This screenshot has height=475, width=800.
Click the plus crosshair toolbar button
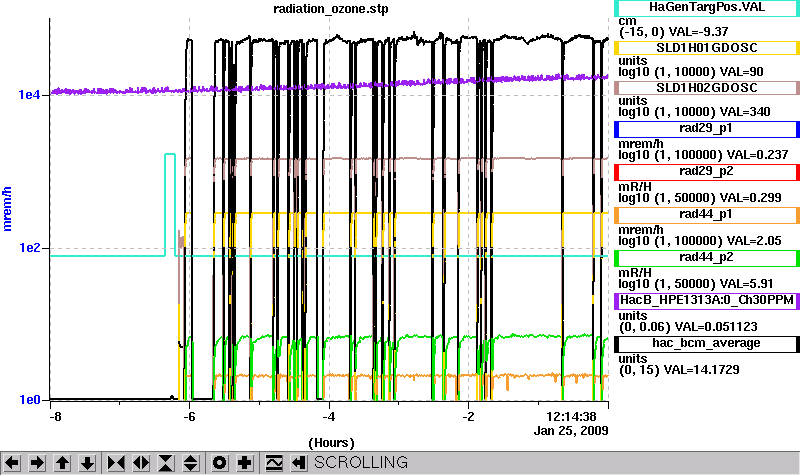[x=245, y=463]
